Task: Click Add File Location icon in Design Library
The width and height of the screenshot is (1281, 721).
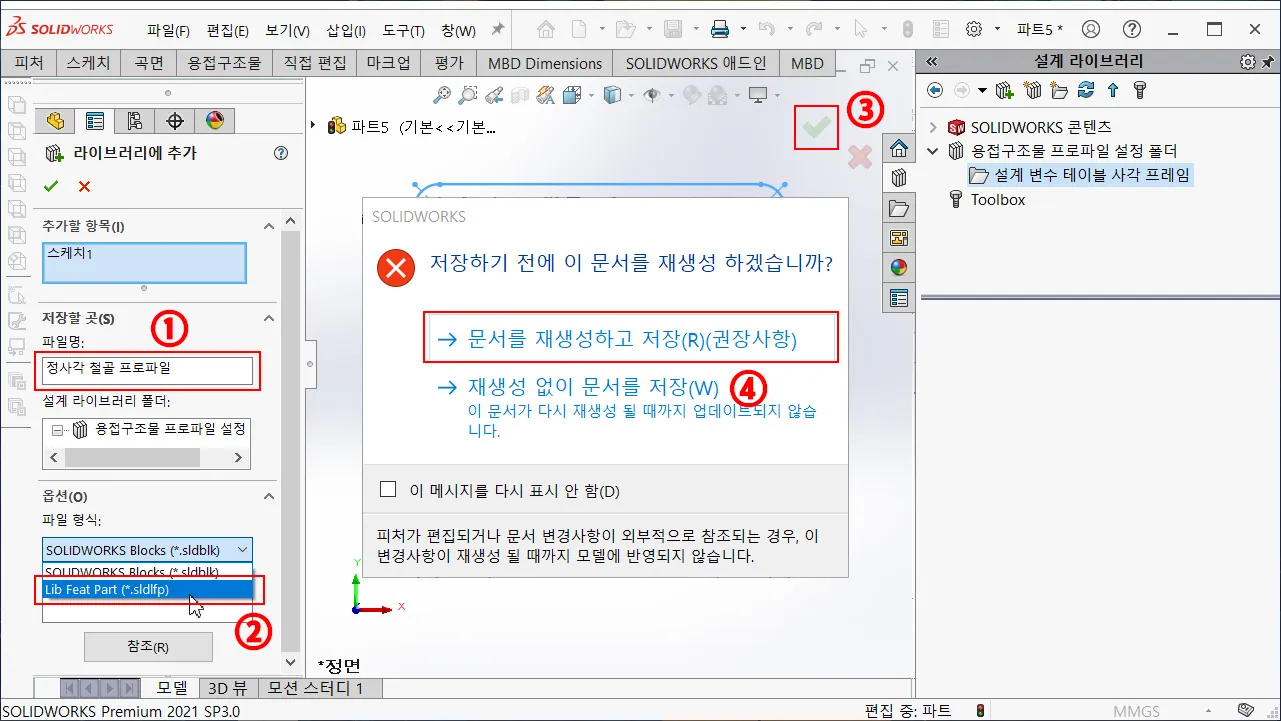Action: pyautogui.click(x=1033, y=90)
